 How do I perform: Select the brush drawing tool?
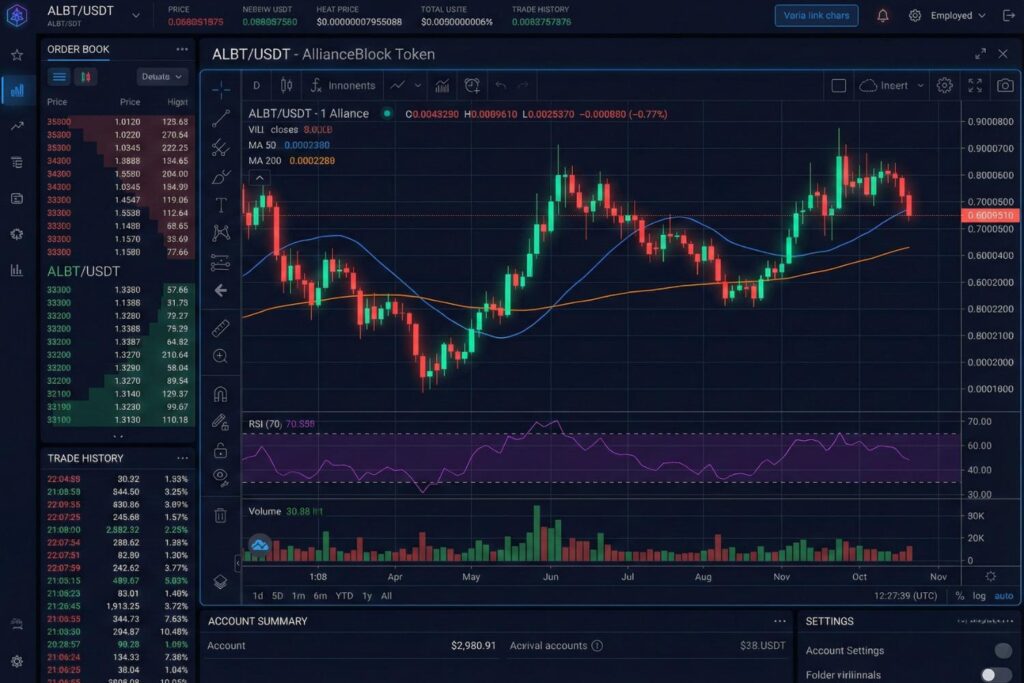coord(221,176)
